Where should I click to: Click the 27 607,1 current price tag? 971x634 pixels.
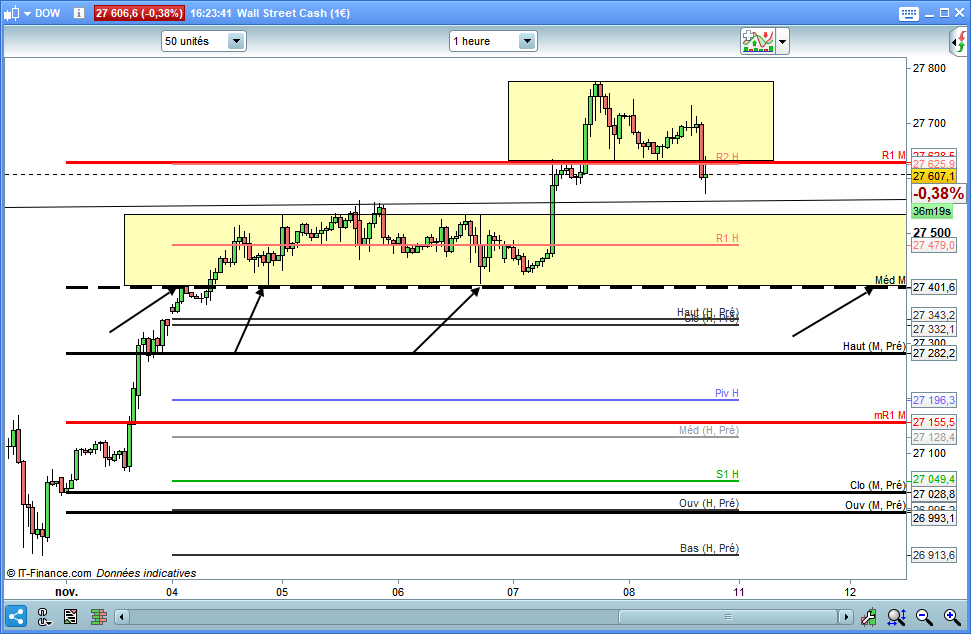click(x=933, y=176)
